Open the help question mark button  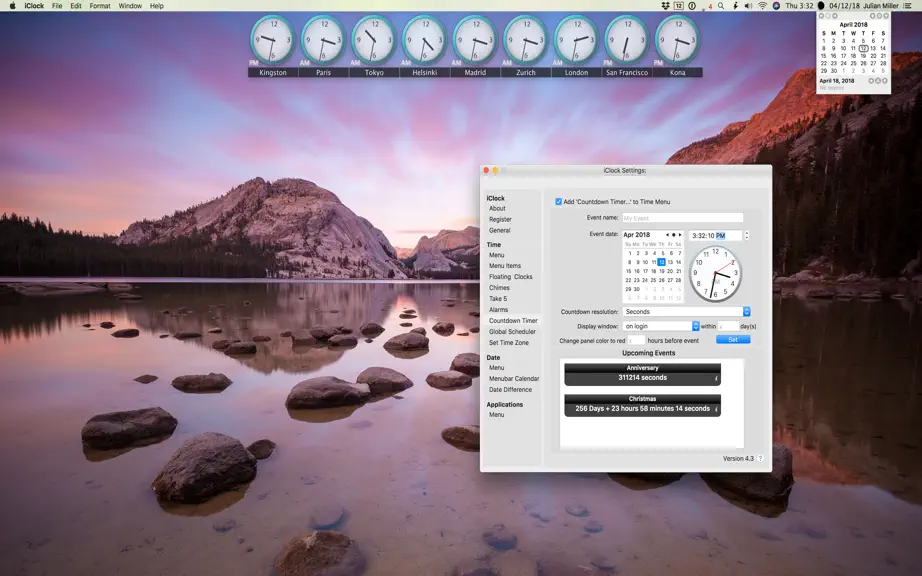pyautogui.click(x=760, y=458)
